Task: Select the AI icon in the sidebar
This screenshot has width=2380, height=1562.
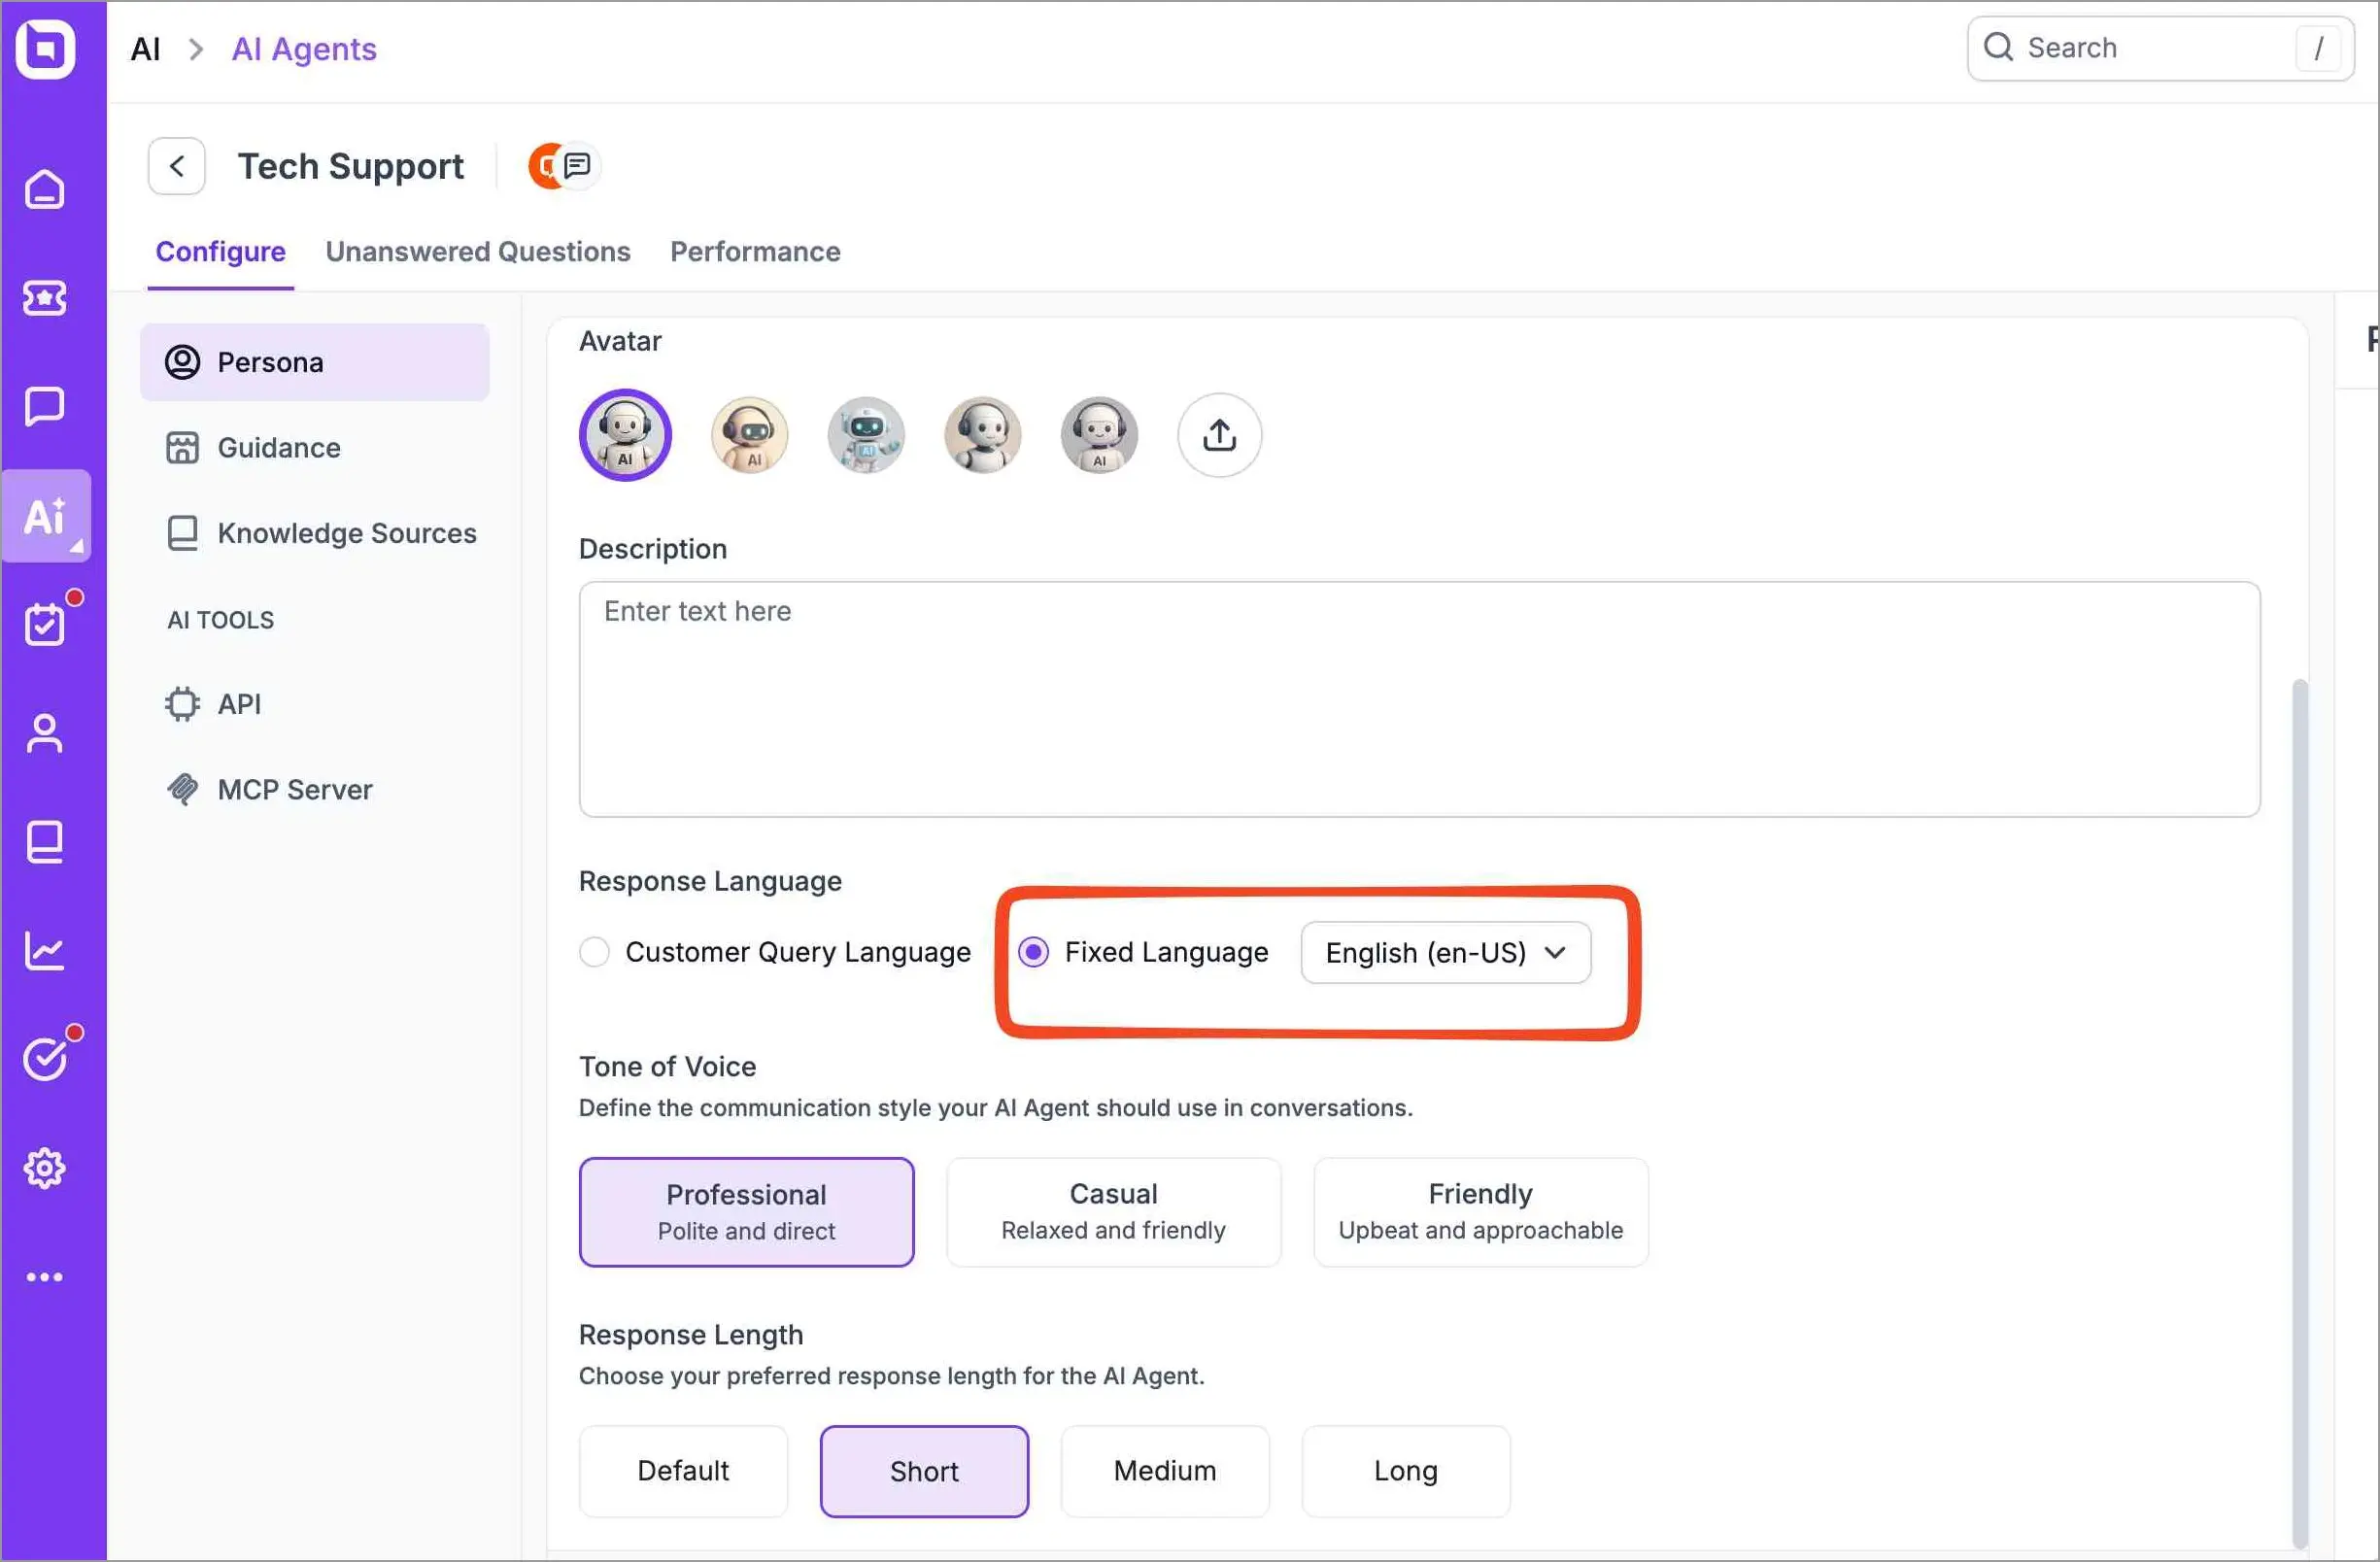Action: point(44,515)
